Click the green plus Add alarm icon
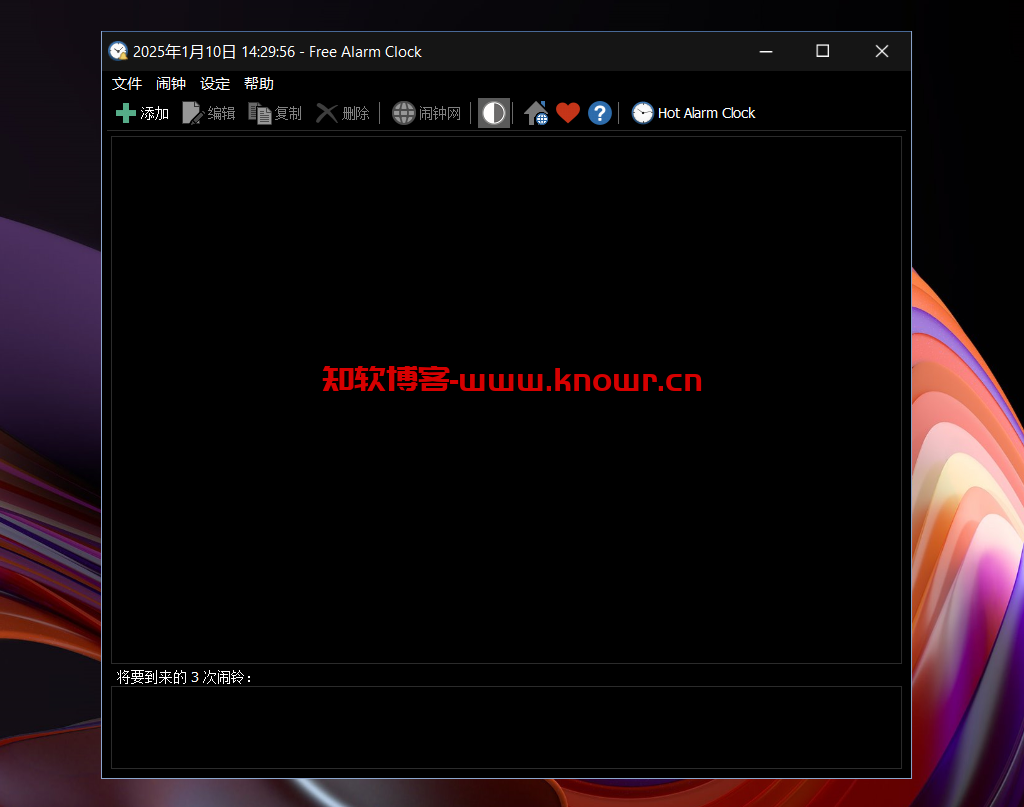This screenshot has height=807, width=1024. point(125,113)
